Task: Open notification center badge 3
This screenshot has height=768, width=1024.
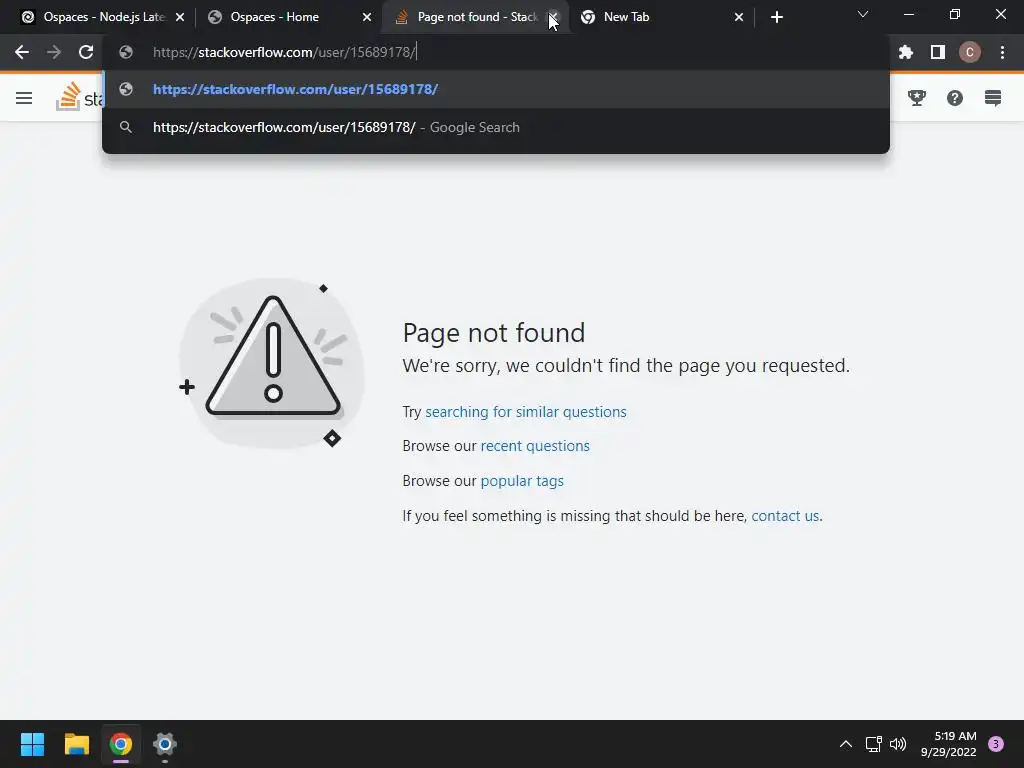Action: point(996,744)
